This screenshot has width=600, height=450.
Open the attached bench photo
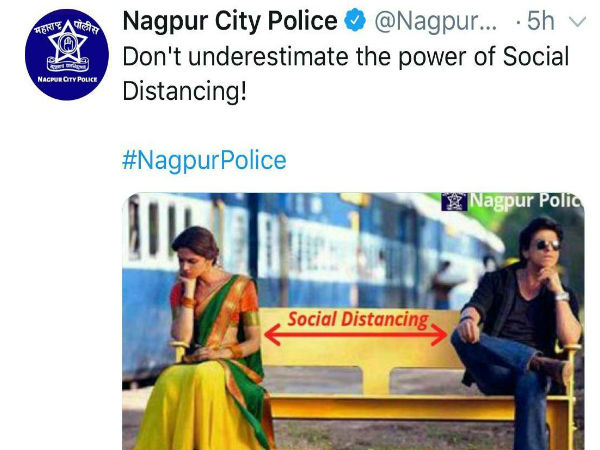(353, 321)
